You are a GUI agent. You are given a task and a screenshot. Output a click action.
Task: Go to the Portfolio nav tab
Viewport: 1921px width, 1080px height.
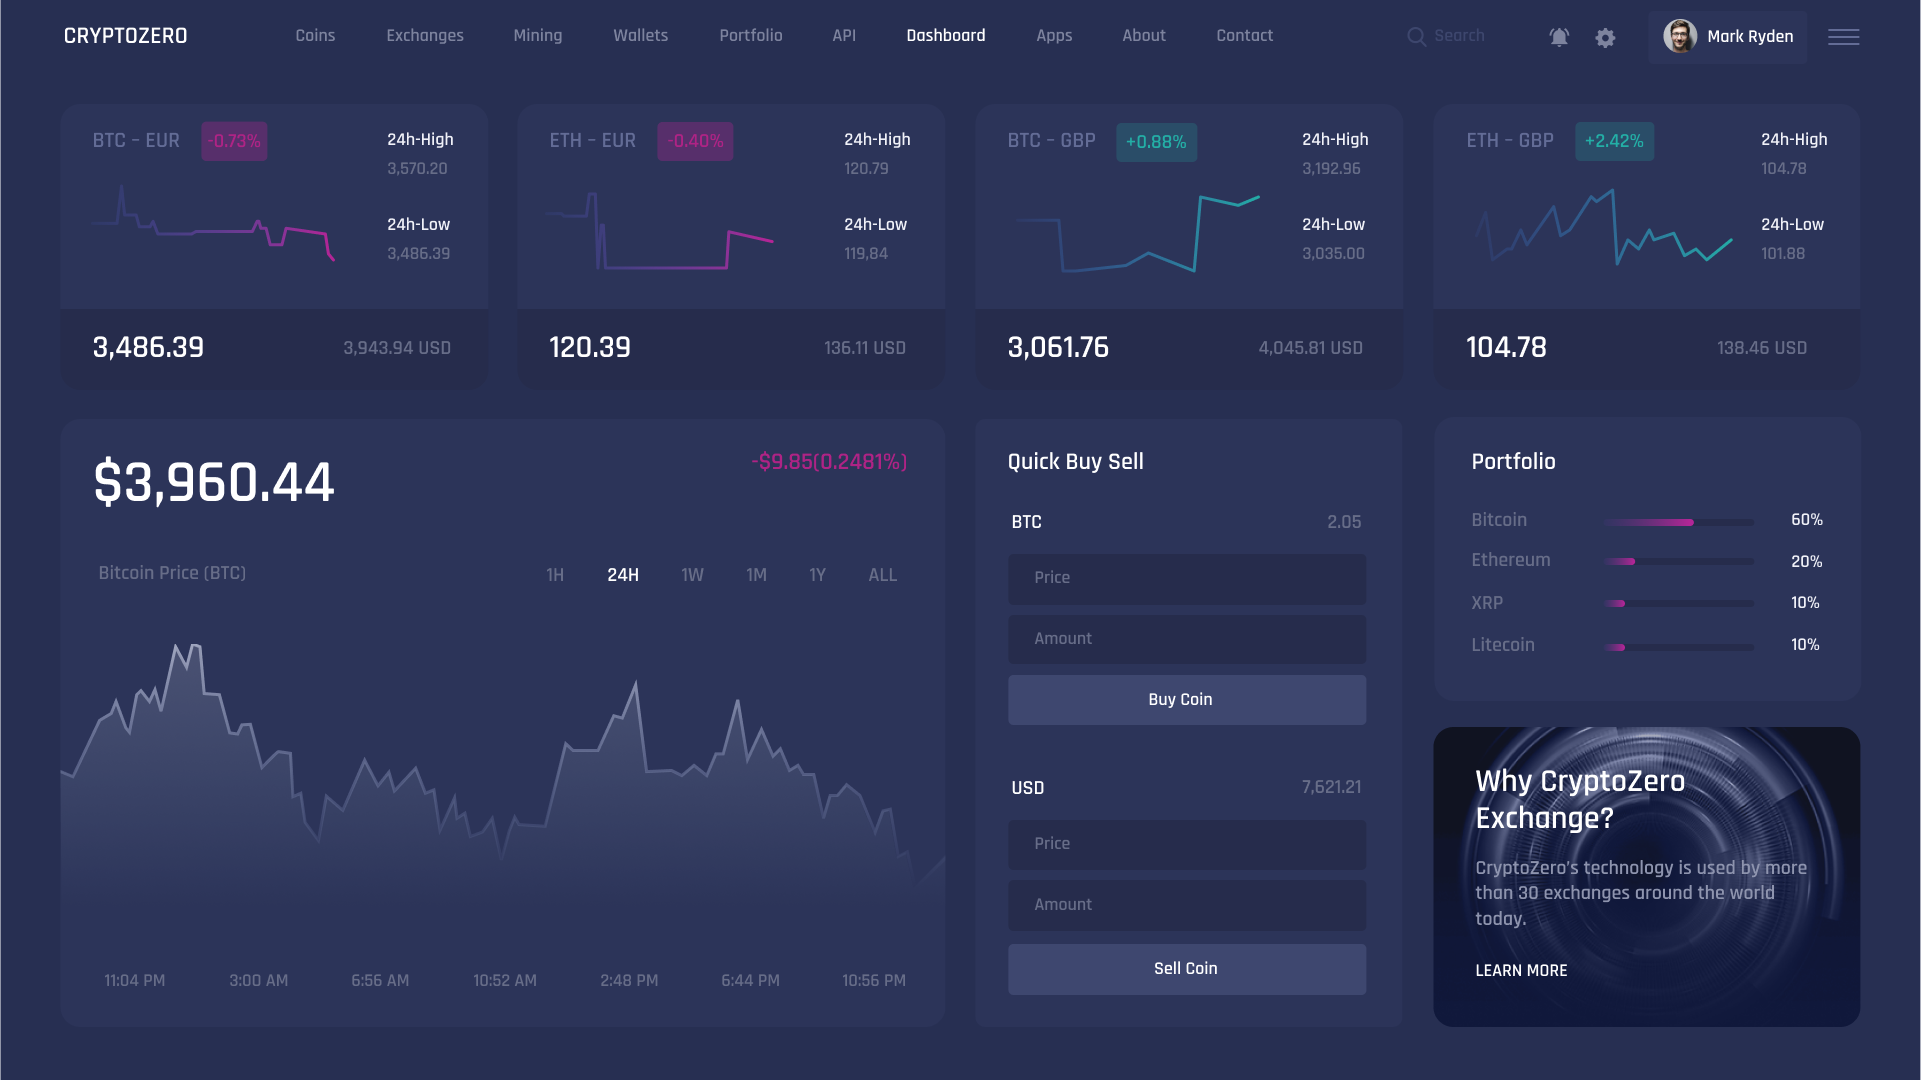750,36
